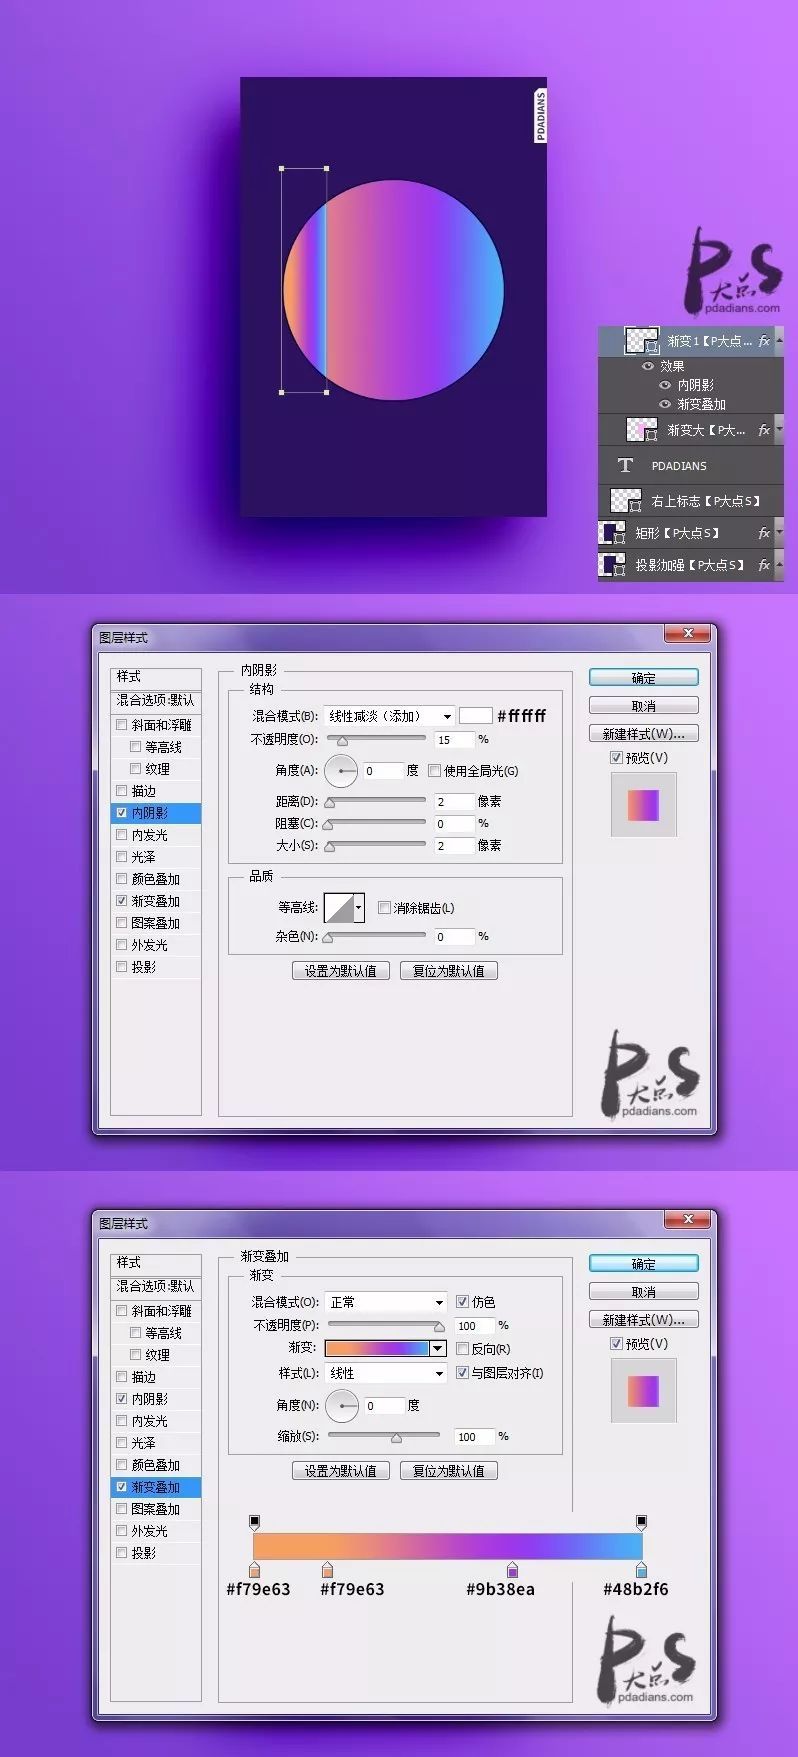Select the purple #9b38ea gradient color stop
This screenshot has height=1757, width=798.
513,1570
